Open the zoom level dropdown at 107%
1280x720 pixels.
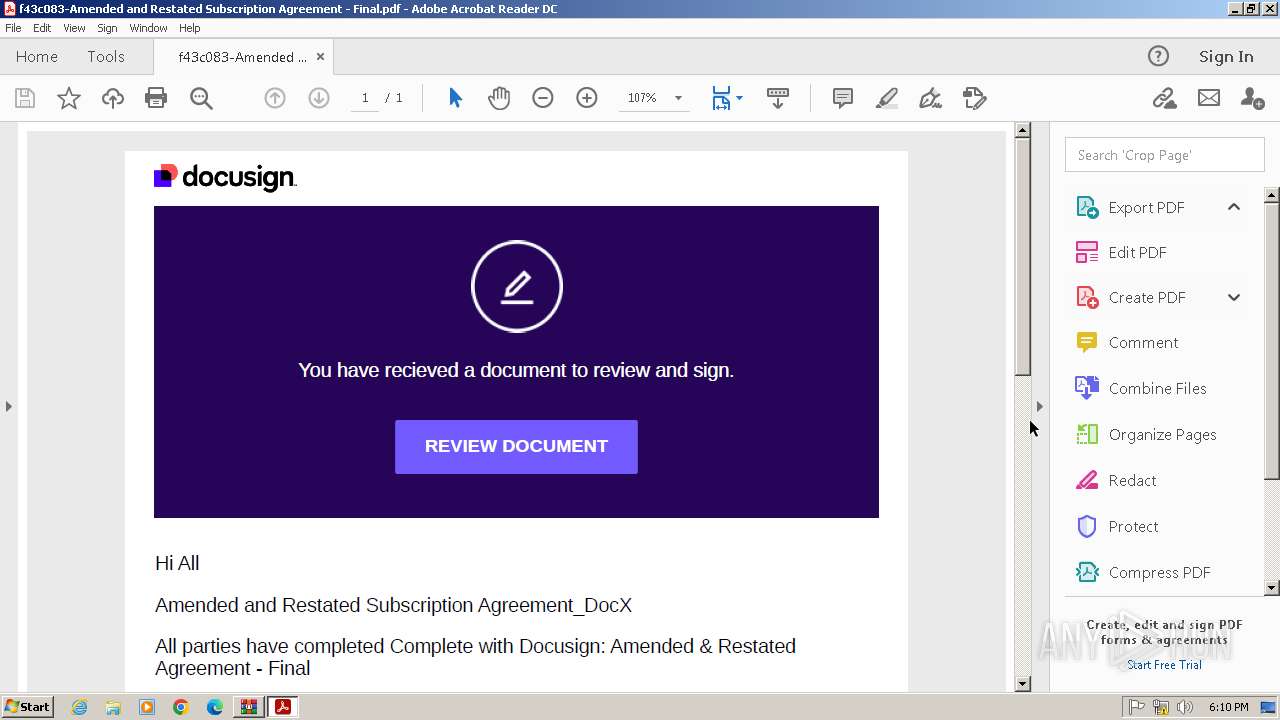click(x=678, y=98)
